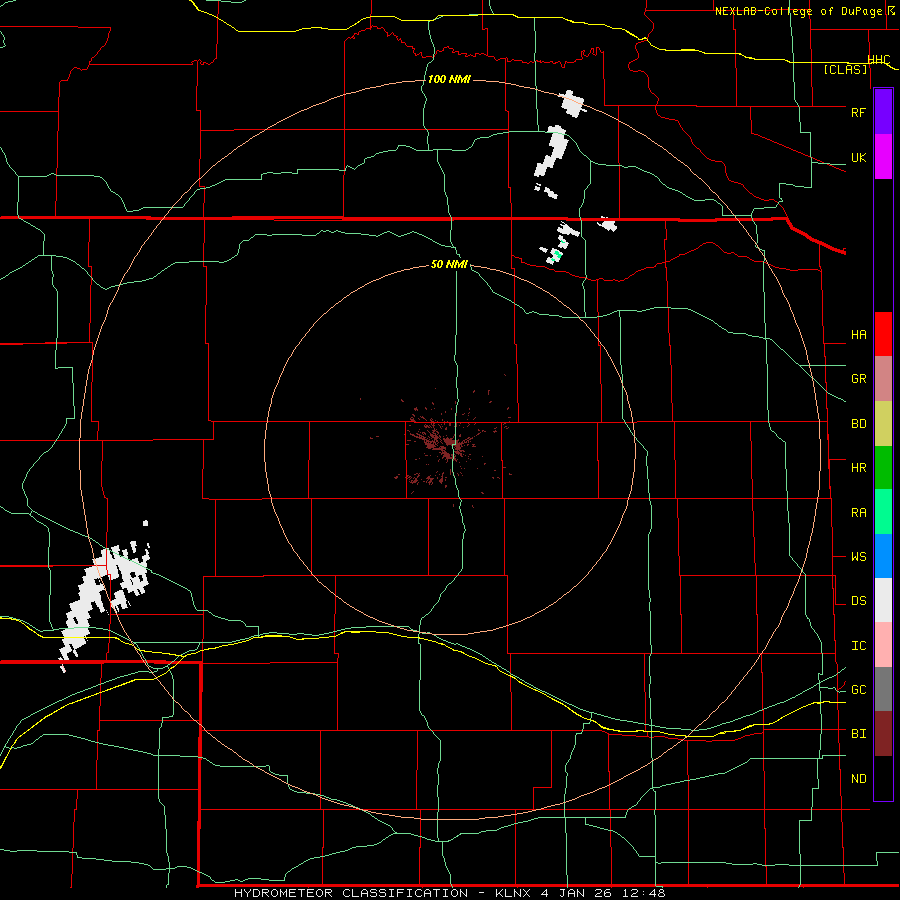Image resolution: width=900 pixels, height=900 pixels.
Task: Click the "HA" legend label
Action: (x=859, y=335)
